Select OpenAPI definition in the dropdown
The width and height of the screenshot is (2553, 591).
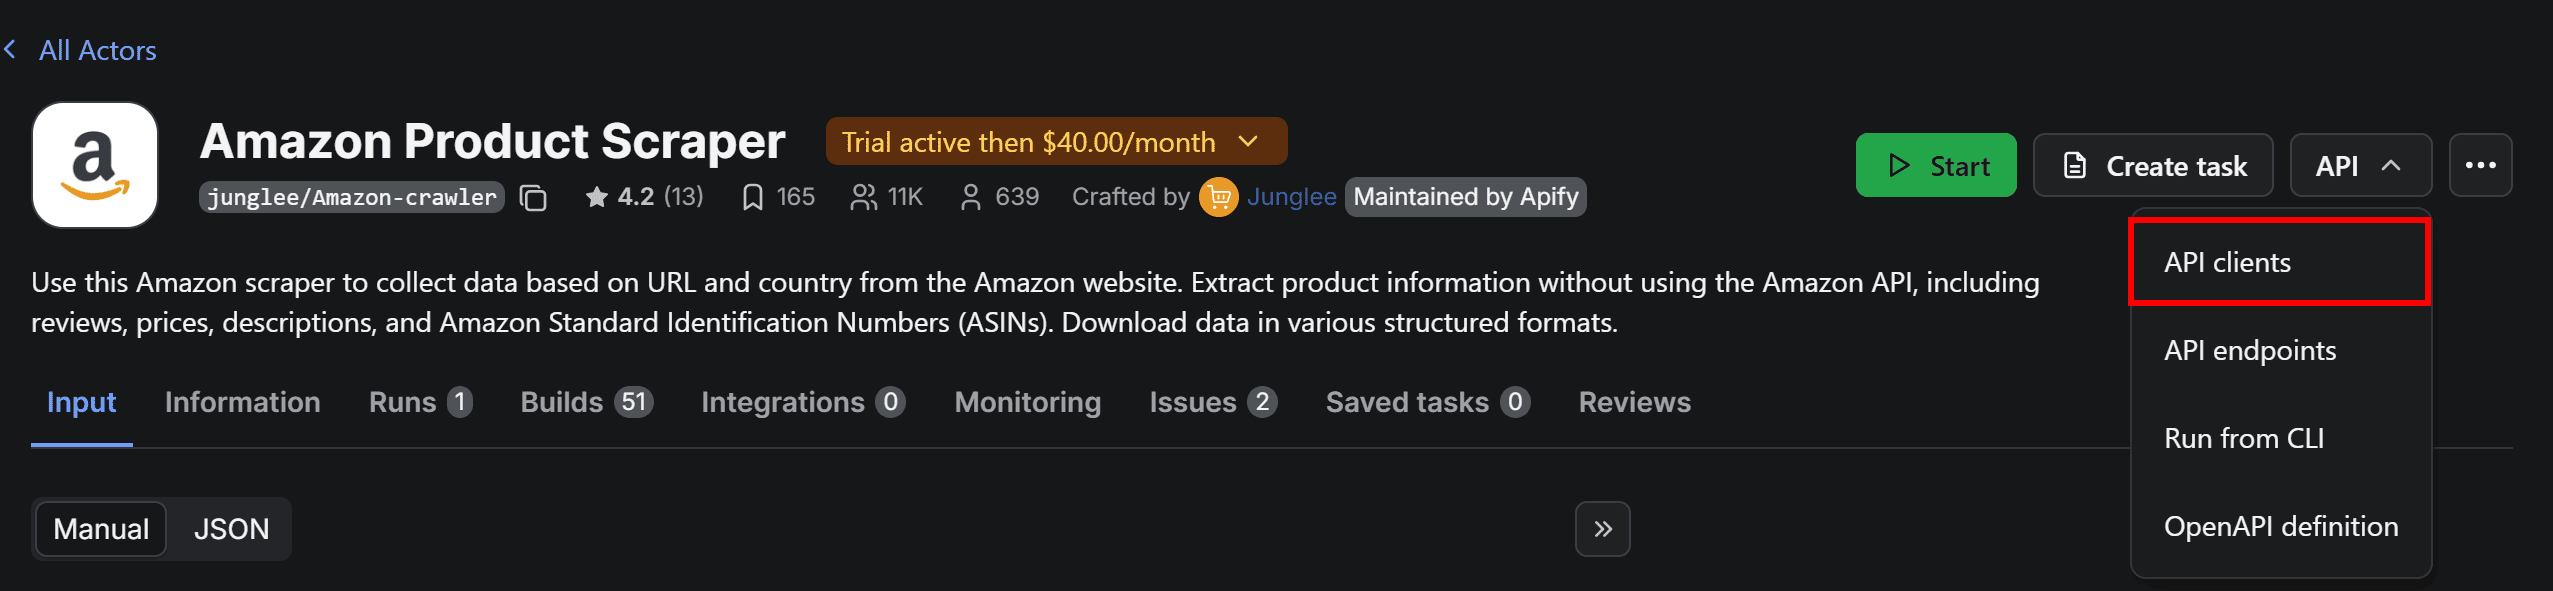point(2280,526)
